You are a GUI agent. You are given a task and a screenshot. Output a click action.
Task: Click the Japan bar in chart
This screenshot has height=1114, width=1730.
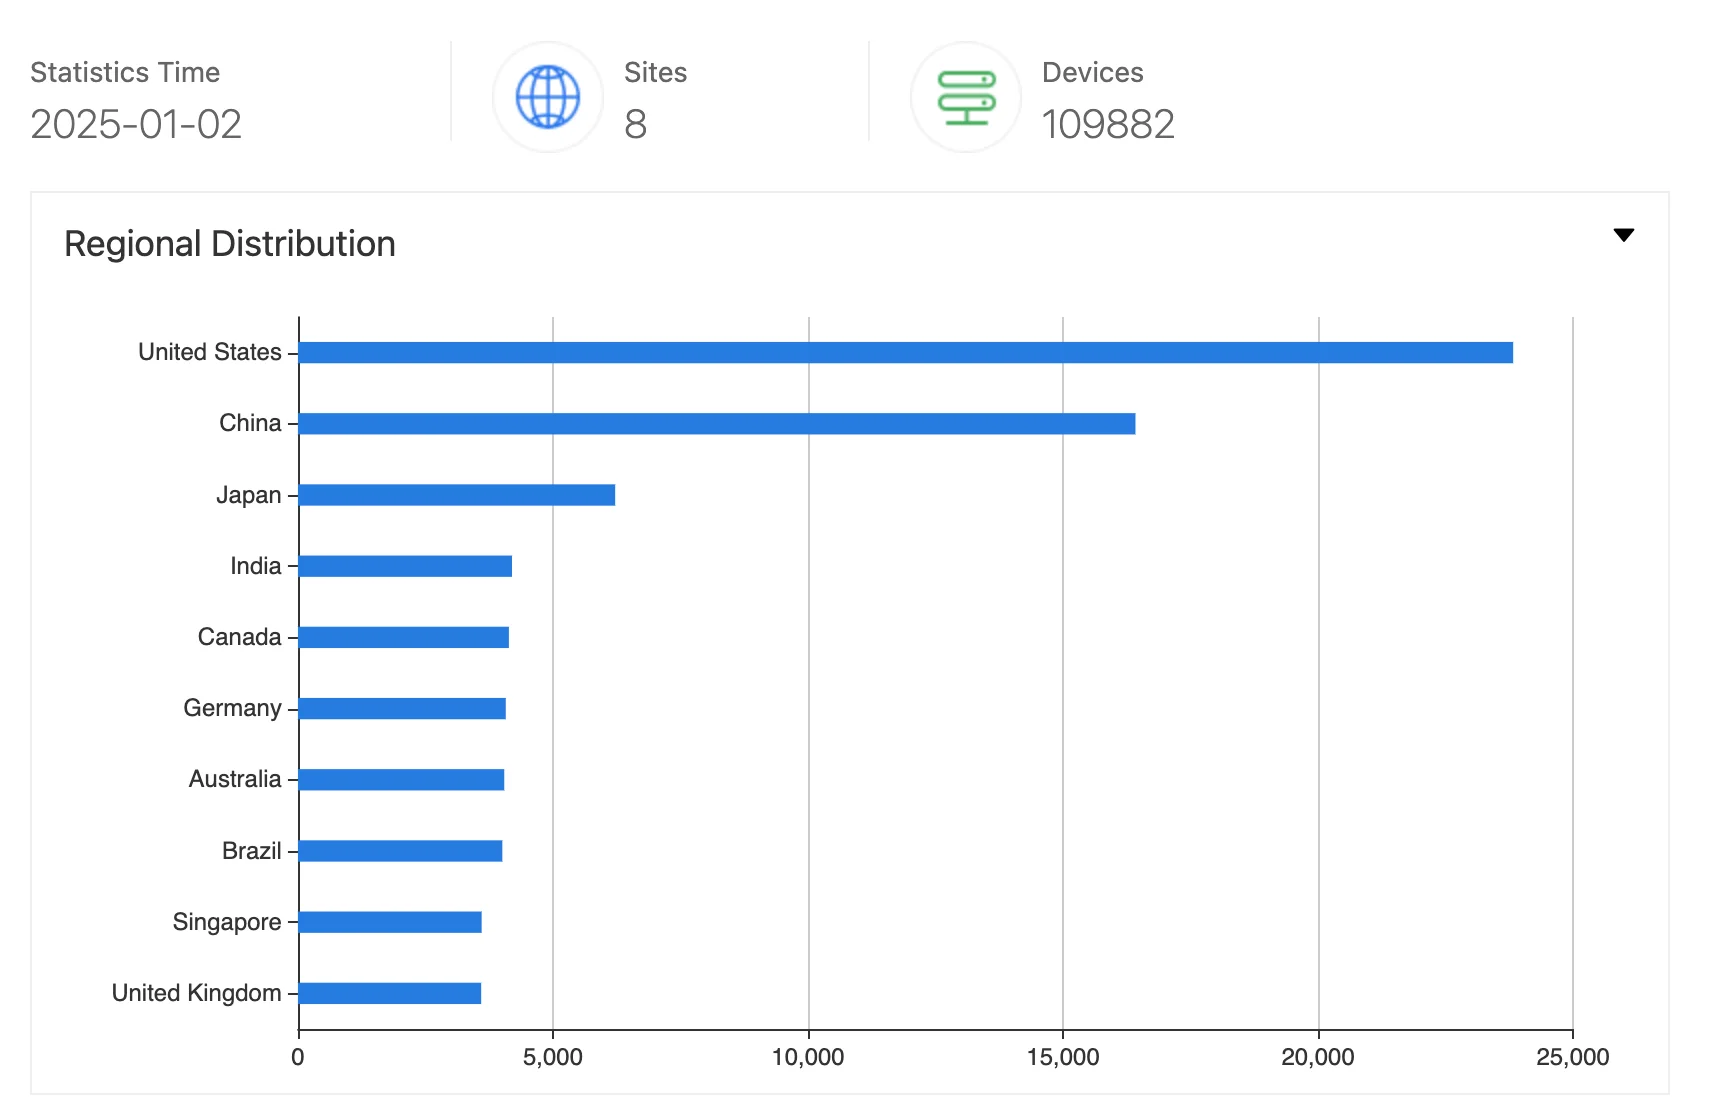pyautogui.click(x=457, y=495)
